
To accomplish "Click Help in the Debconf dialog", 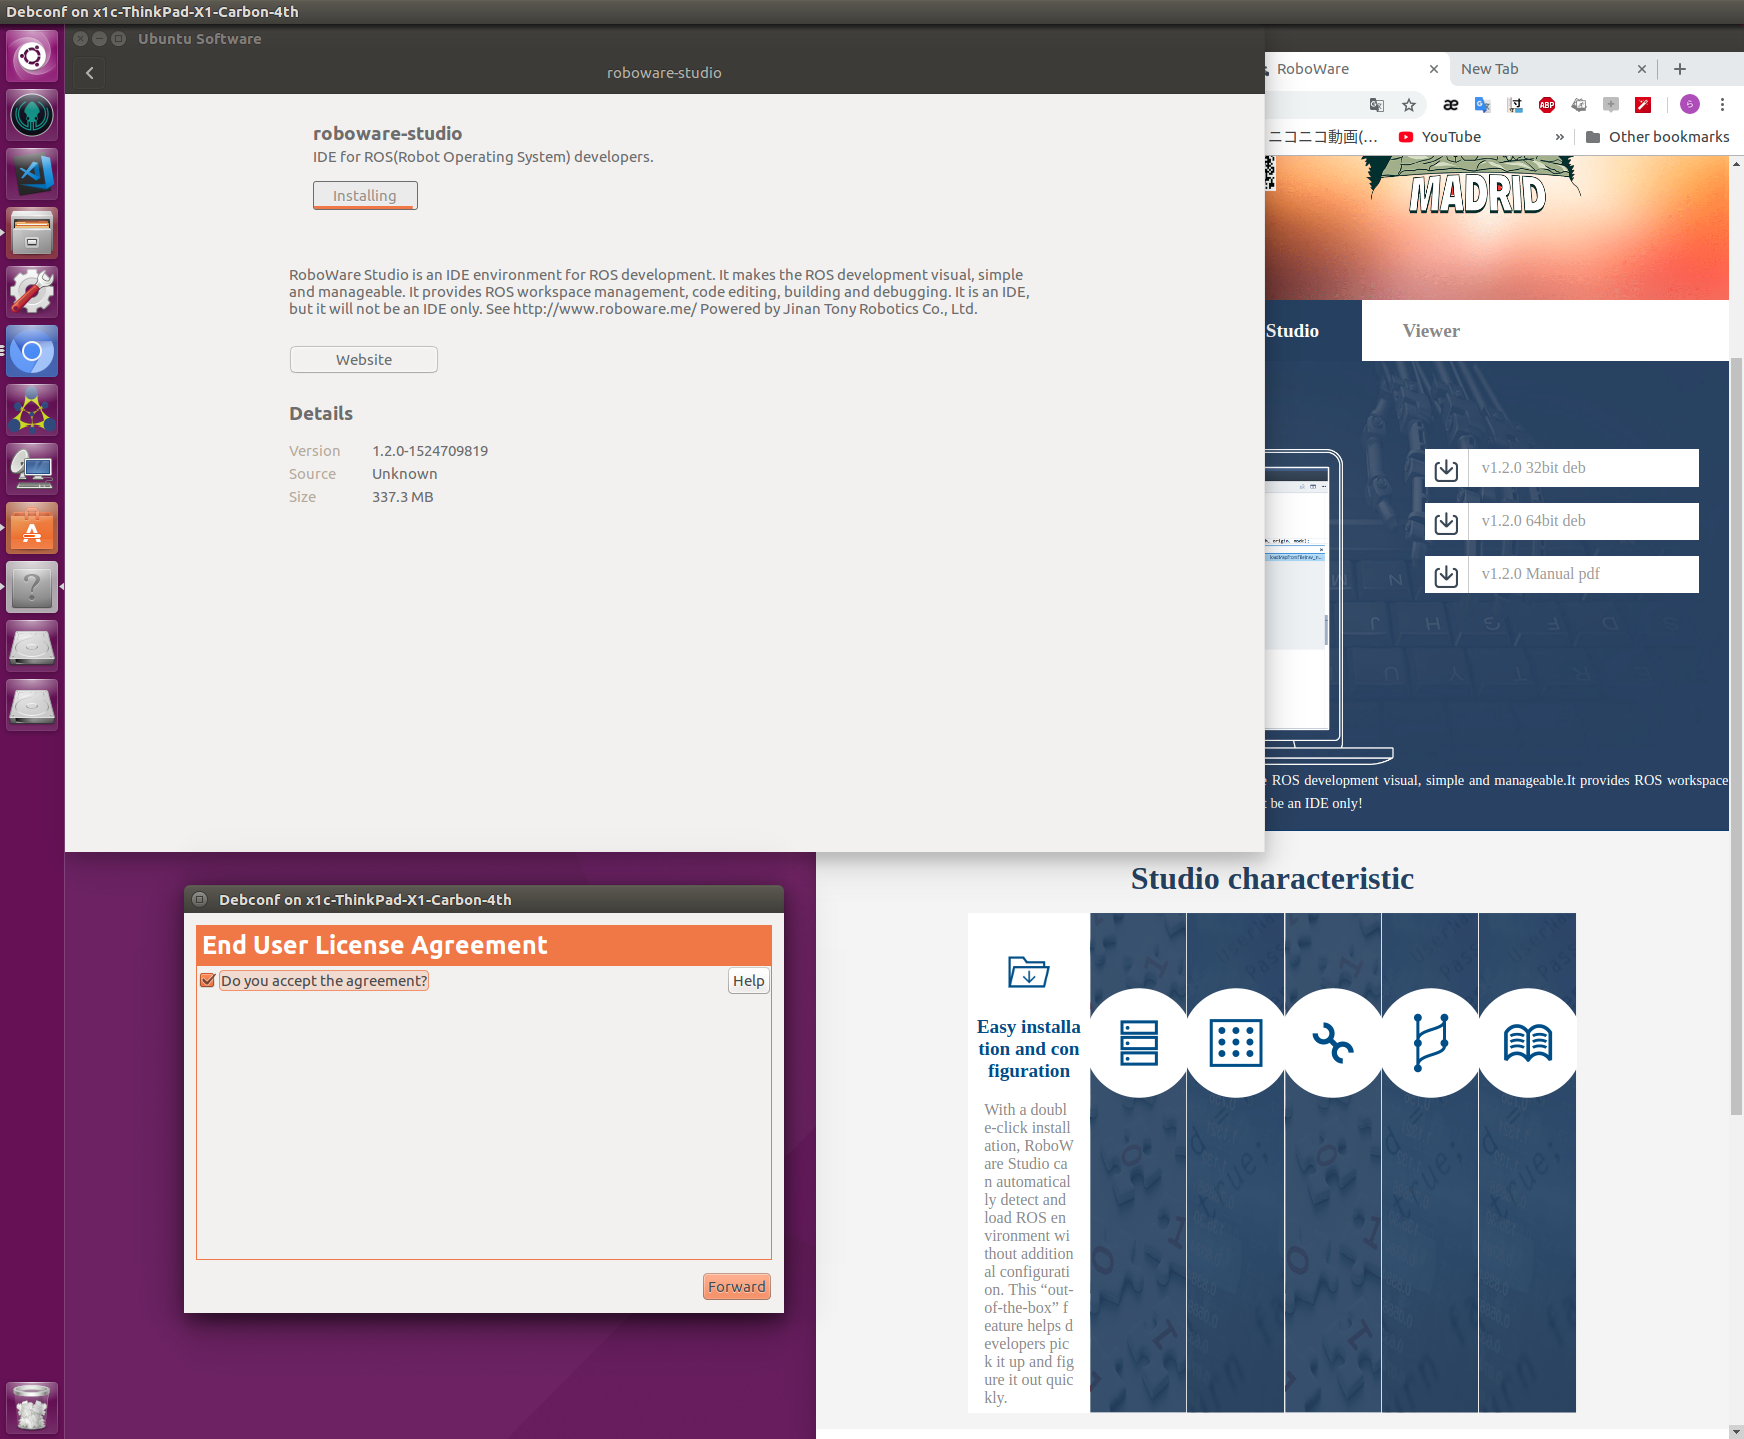I will tap(749, 981).
